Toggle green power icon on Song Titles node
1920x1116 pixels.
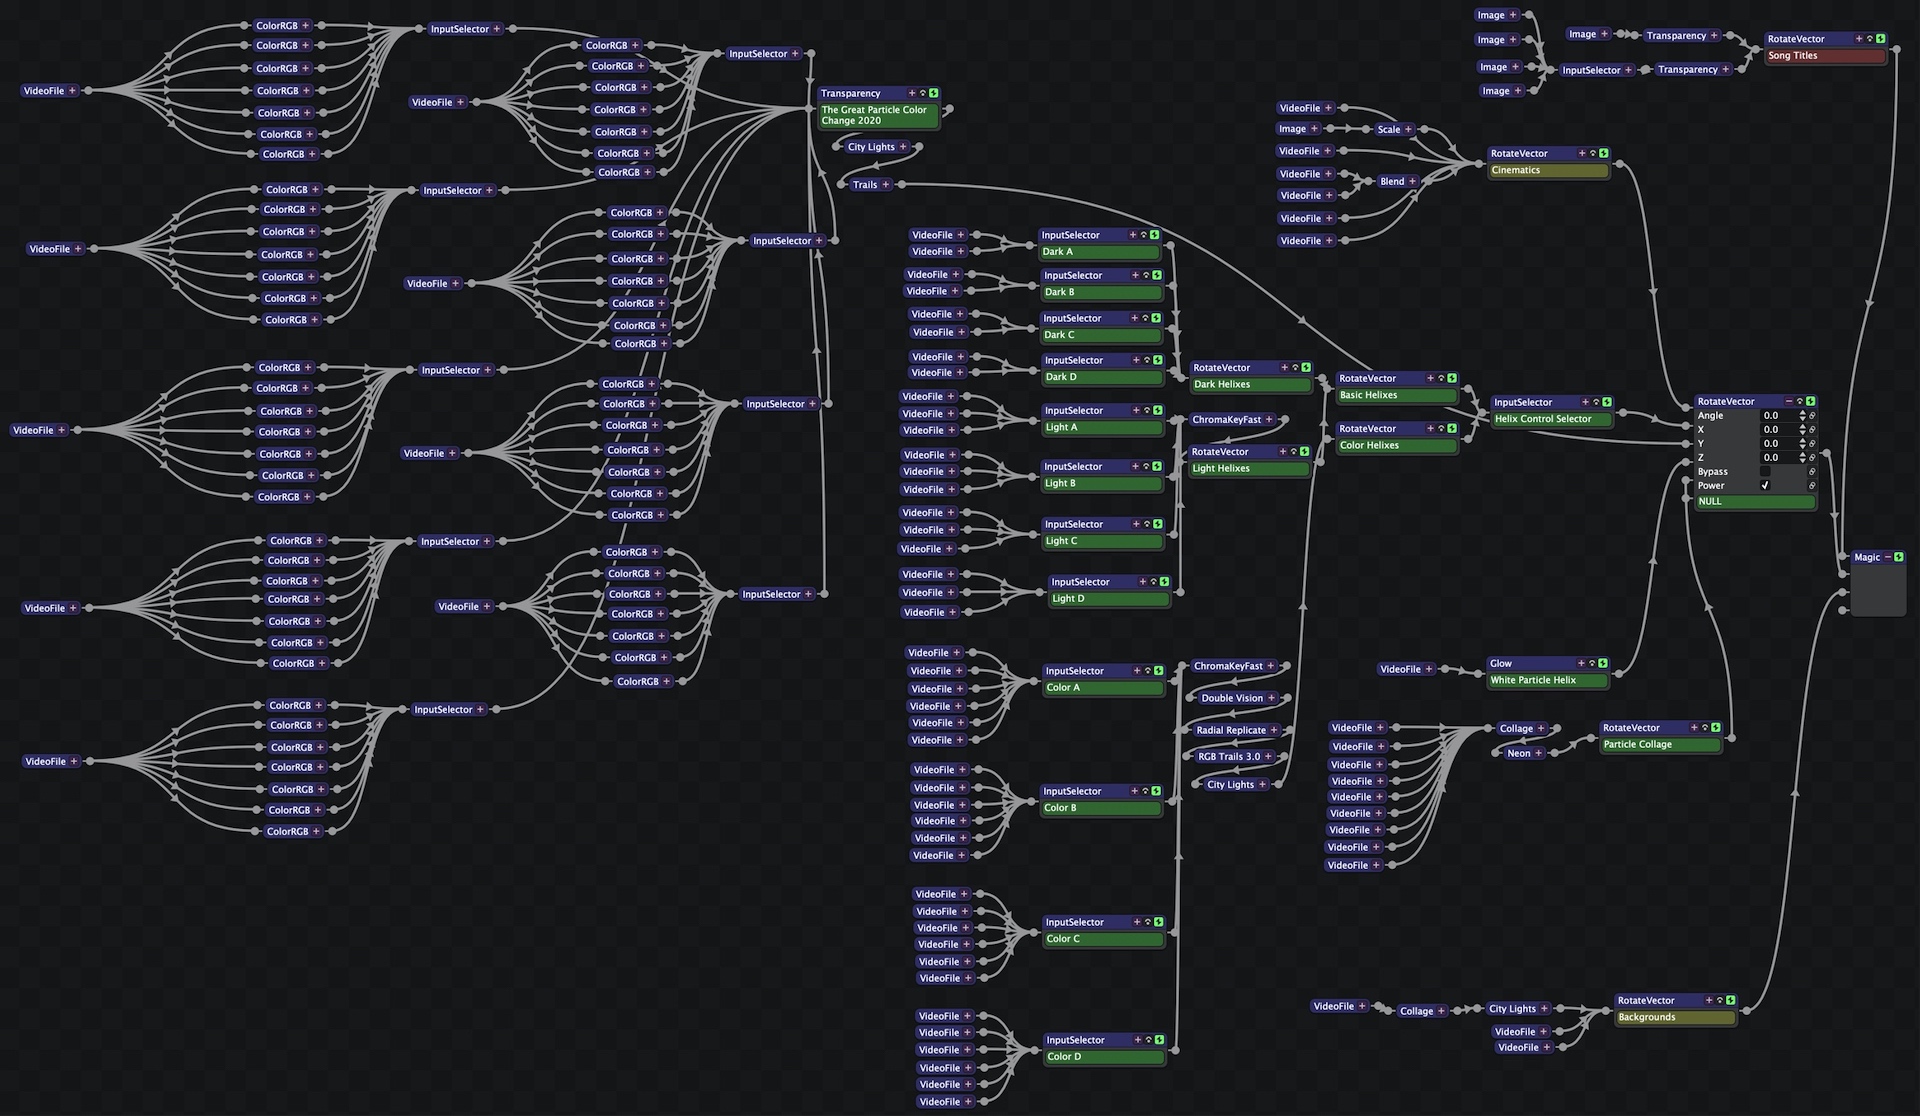tap(1880, 39)
